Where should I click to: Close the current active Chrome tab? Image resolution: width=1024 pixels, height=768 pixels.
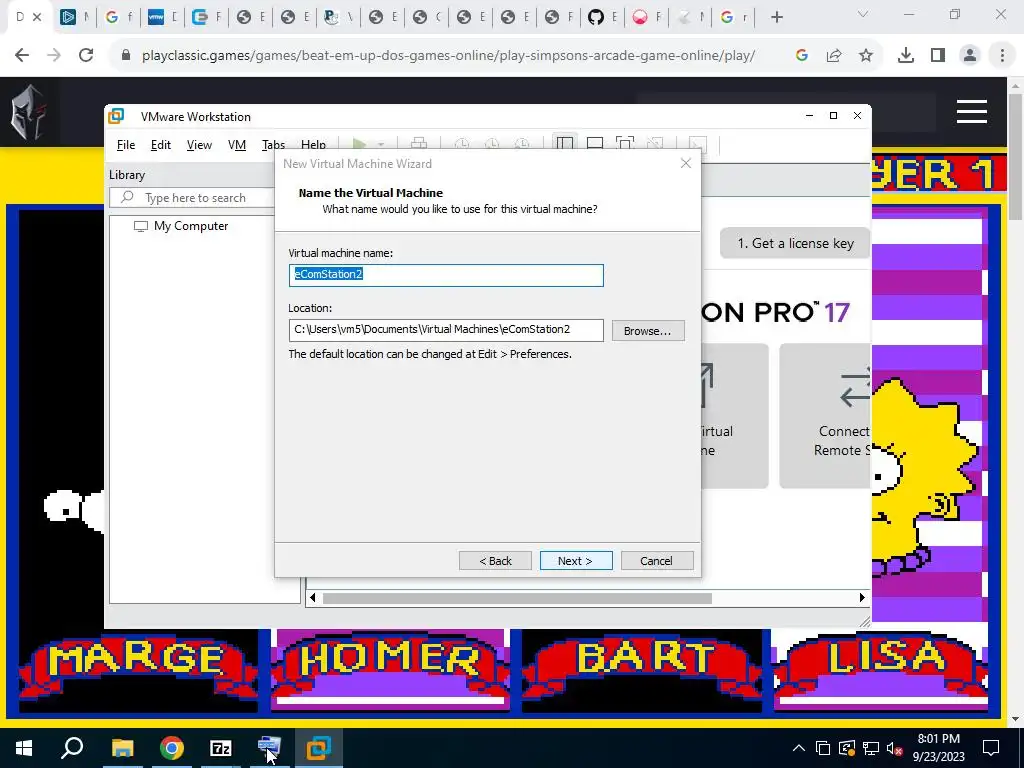(x=37, y=18)
